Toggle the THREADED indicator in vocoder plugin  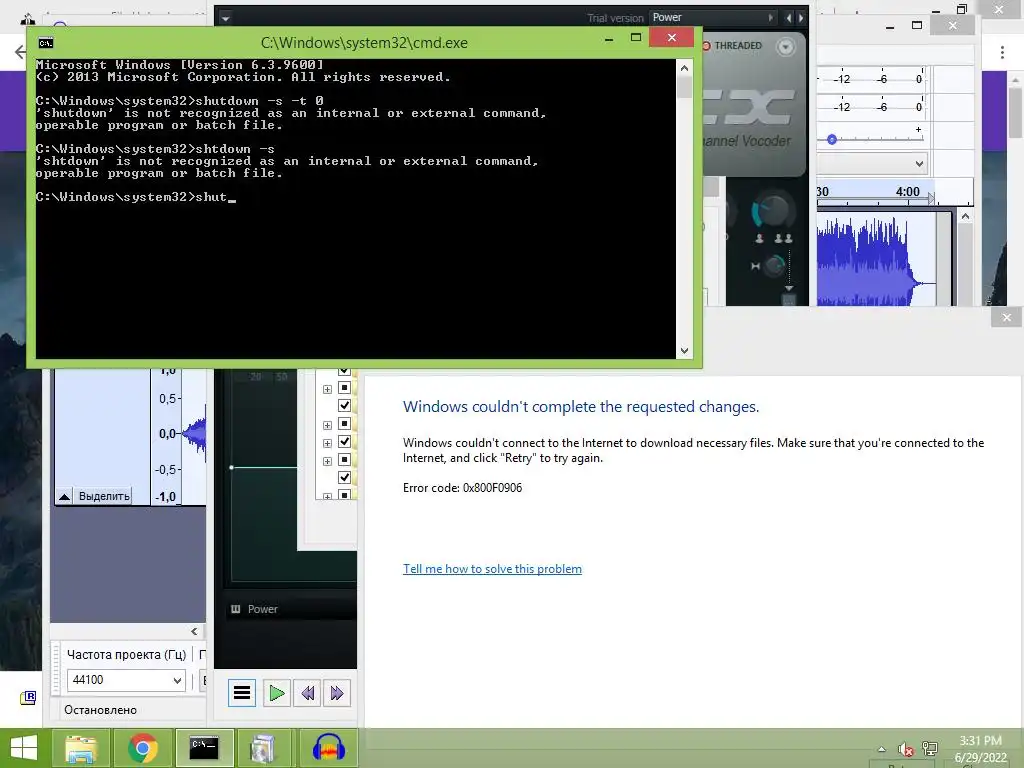tap(732, 46)
